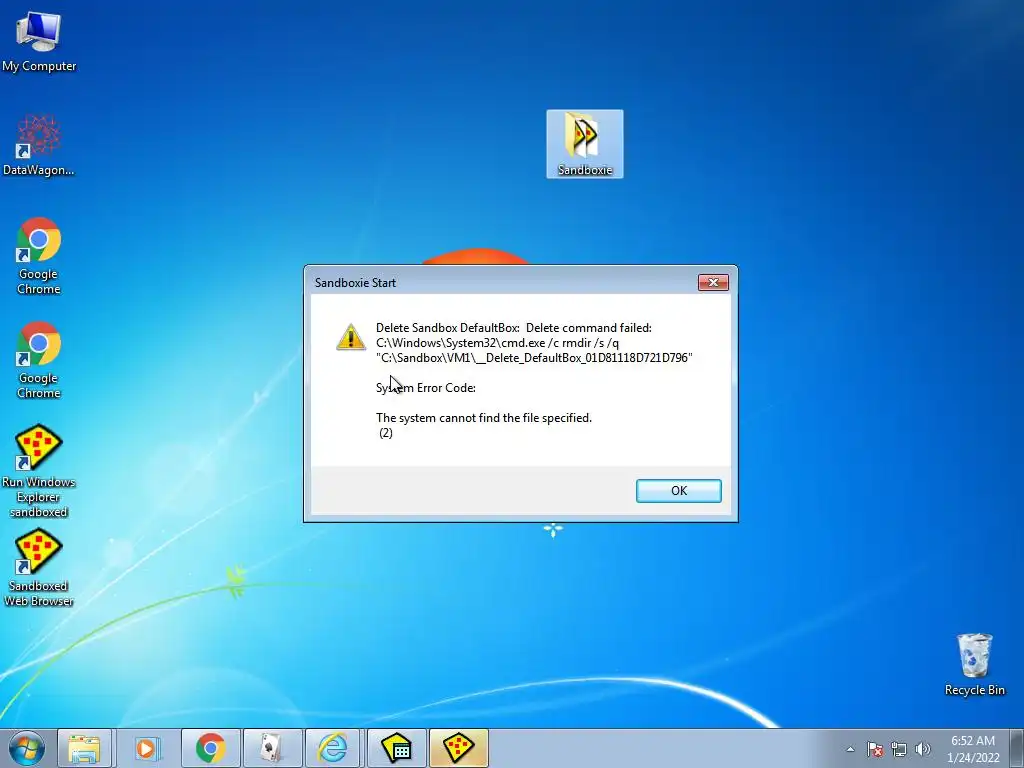Open Google Chrome from taskbar
Viewport: 1024px width, 768px height.
tap(210, 748)
